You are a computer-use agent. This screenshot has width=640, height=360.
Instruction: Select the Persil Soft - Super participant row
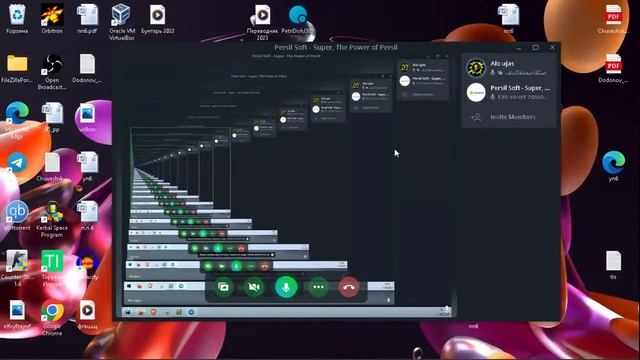pyautogui.click(x=509, y=92)
